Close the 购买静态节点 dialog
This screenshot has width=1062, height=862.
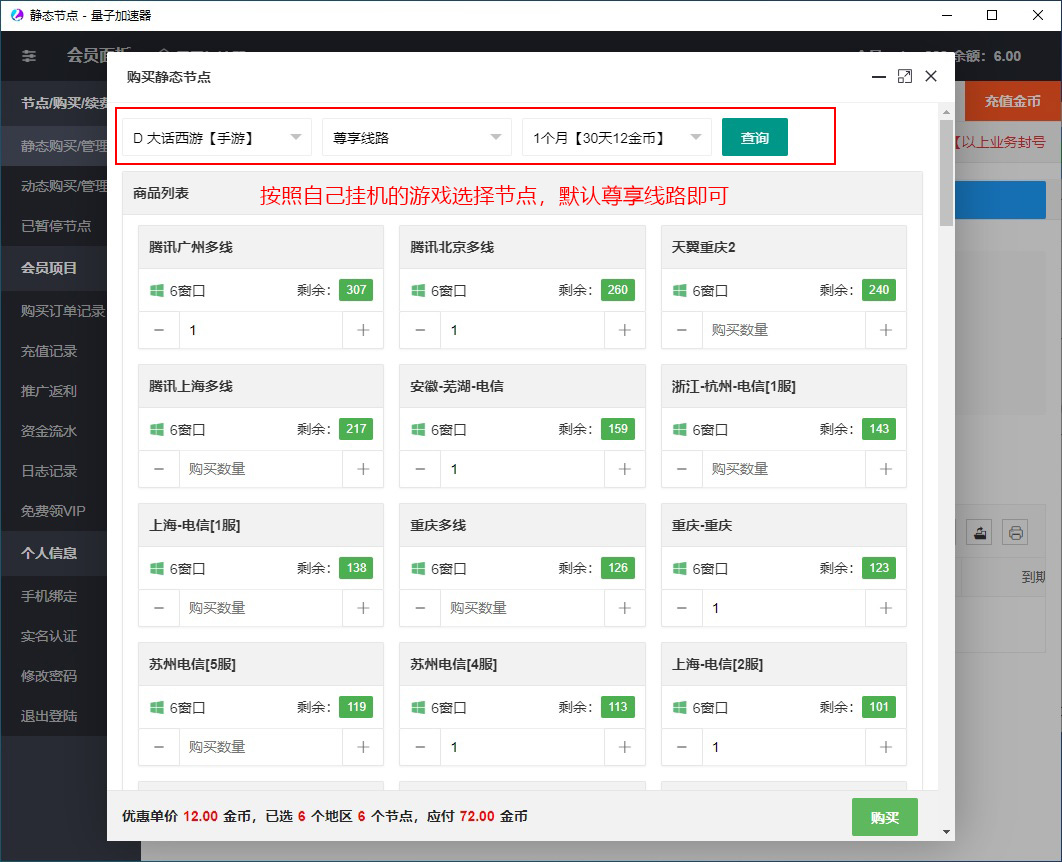tap(931, 77)
